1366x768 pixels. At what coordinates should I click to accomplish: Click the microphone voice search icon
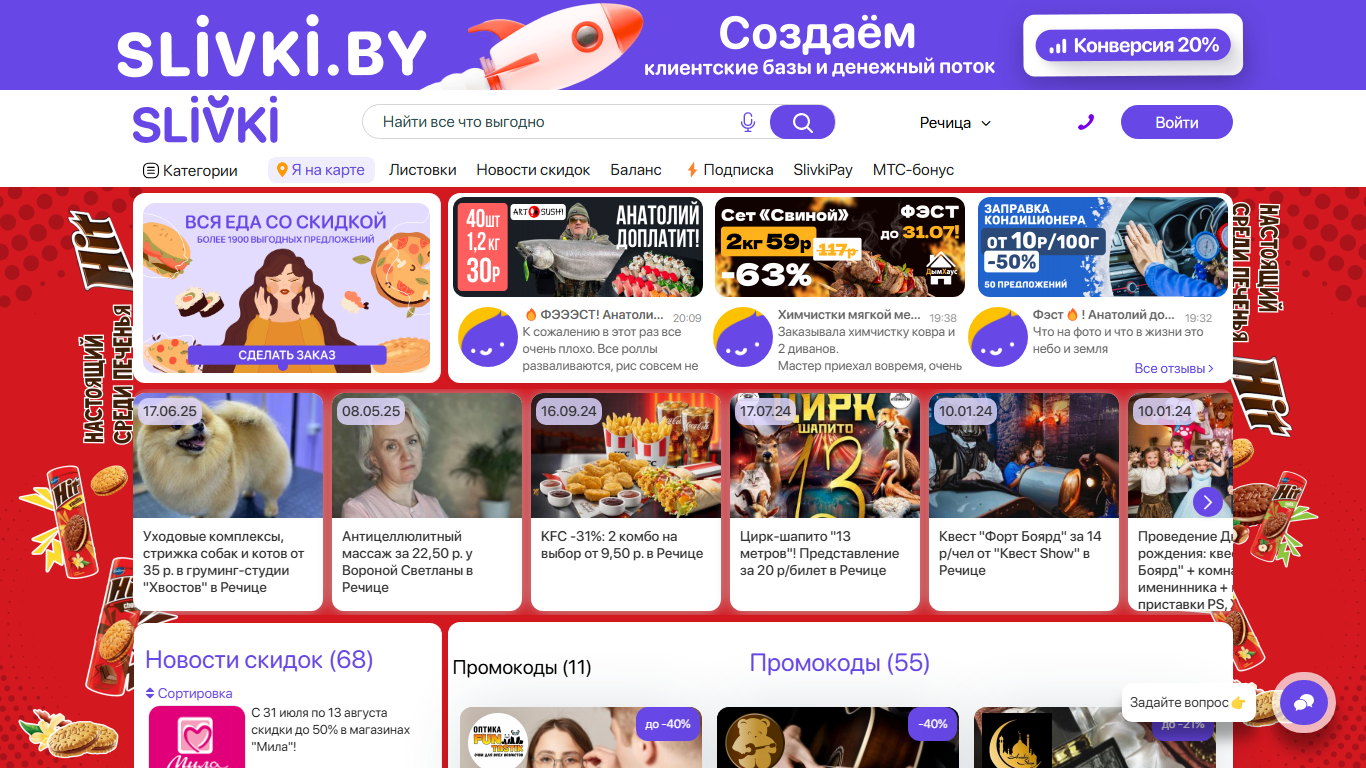747,122
